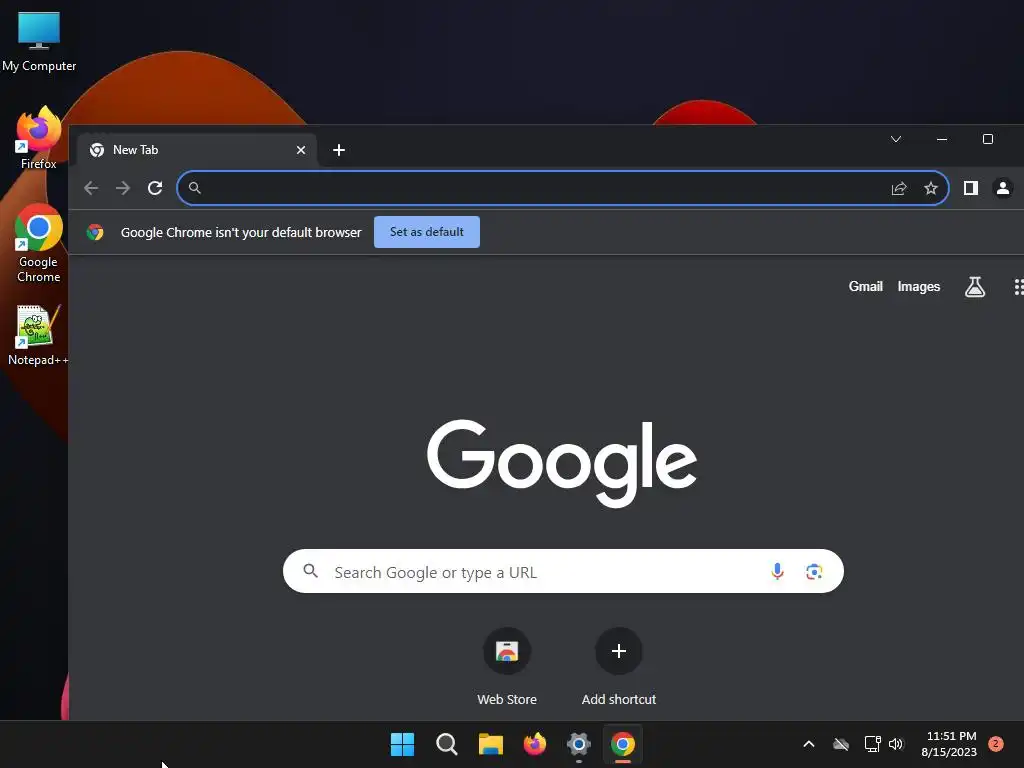Image resolution: width=1024 pixels, height=768 pixels.
Task: Open the Chrome side panel
Action: (x=970, y=188)
